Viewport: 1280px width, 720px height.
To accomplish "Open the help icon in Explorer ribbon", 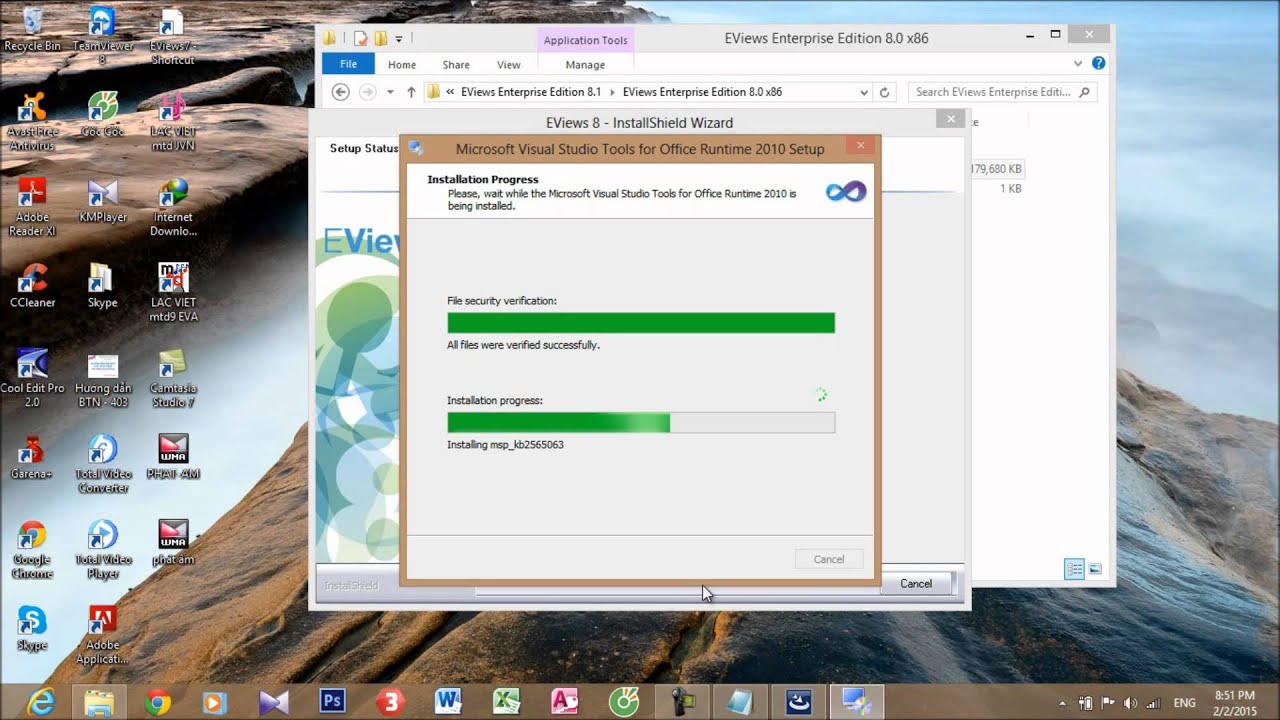I will (1098, 63).
